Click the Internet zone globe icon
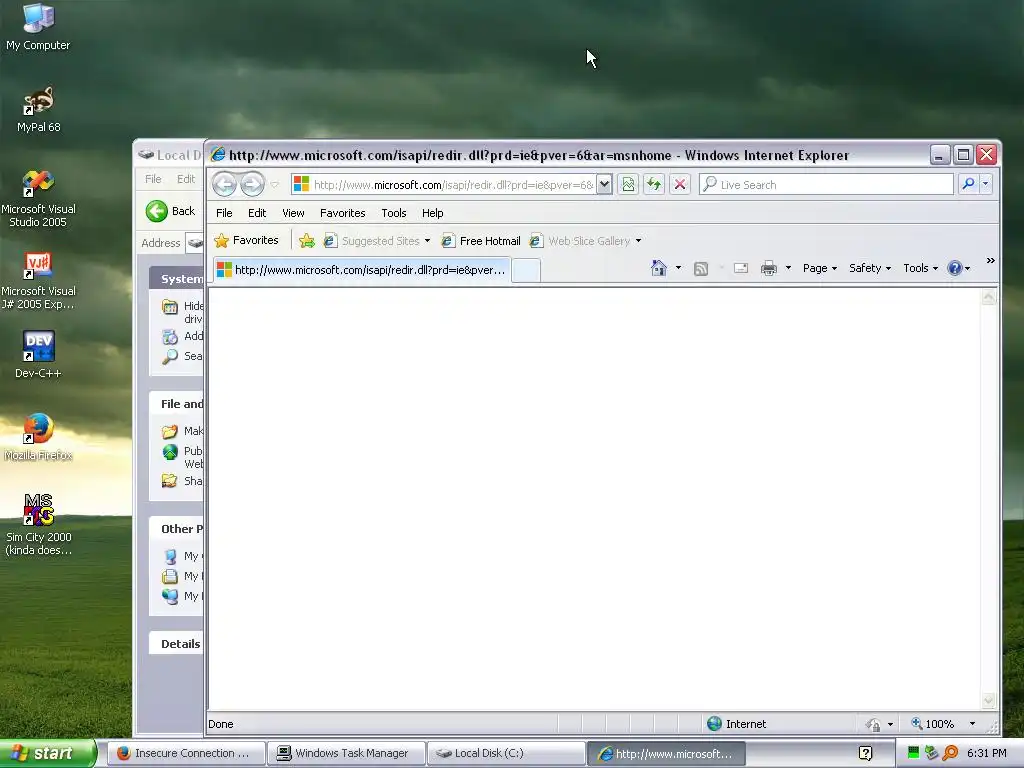1024x768 pixels. tap(714, 724)
